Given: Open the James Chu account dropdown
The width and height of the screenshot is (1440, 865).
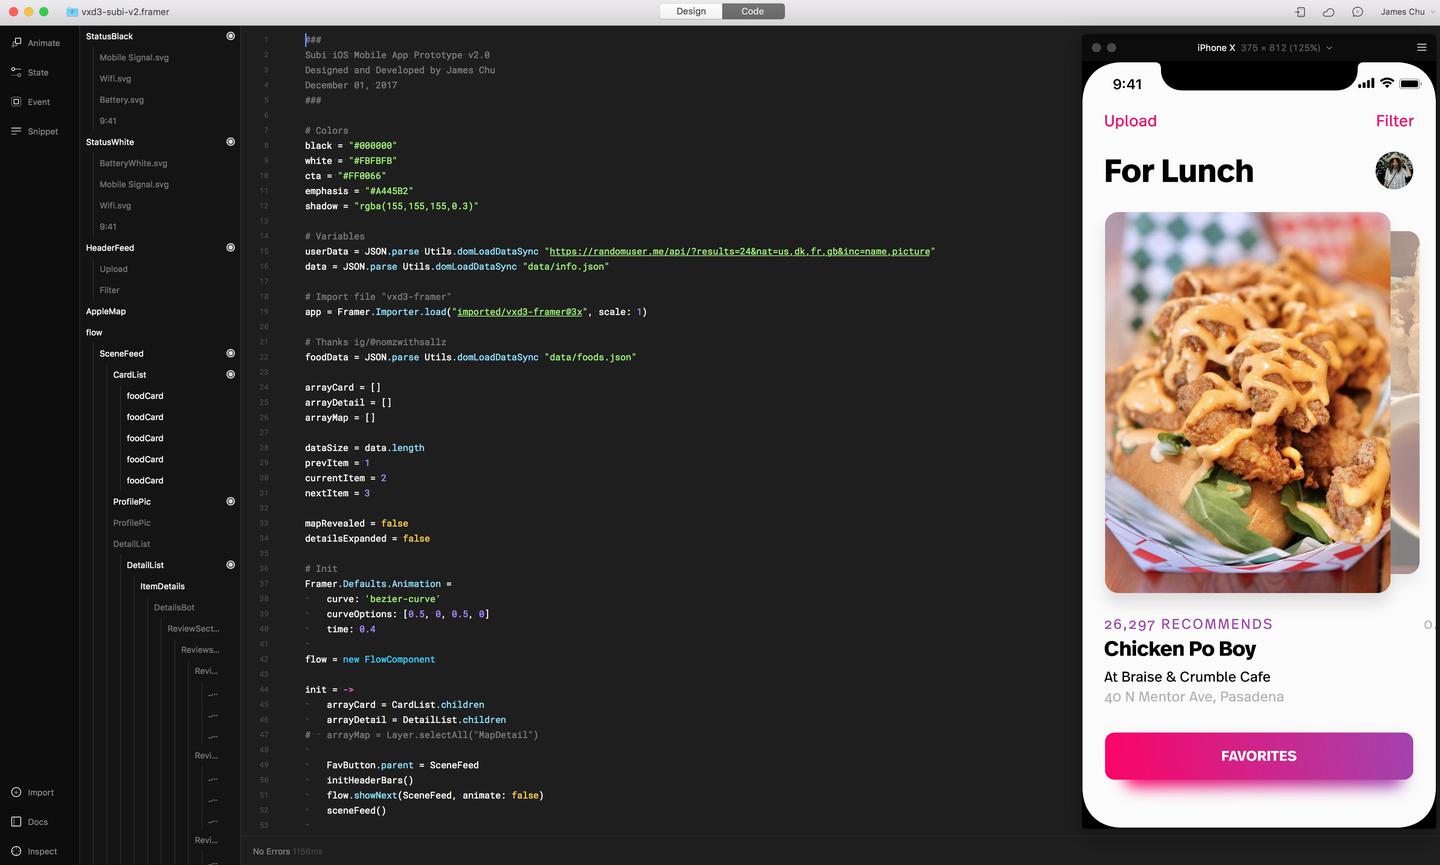Looking at the screenshot, I should tap(1406, 12).
